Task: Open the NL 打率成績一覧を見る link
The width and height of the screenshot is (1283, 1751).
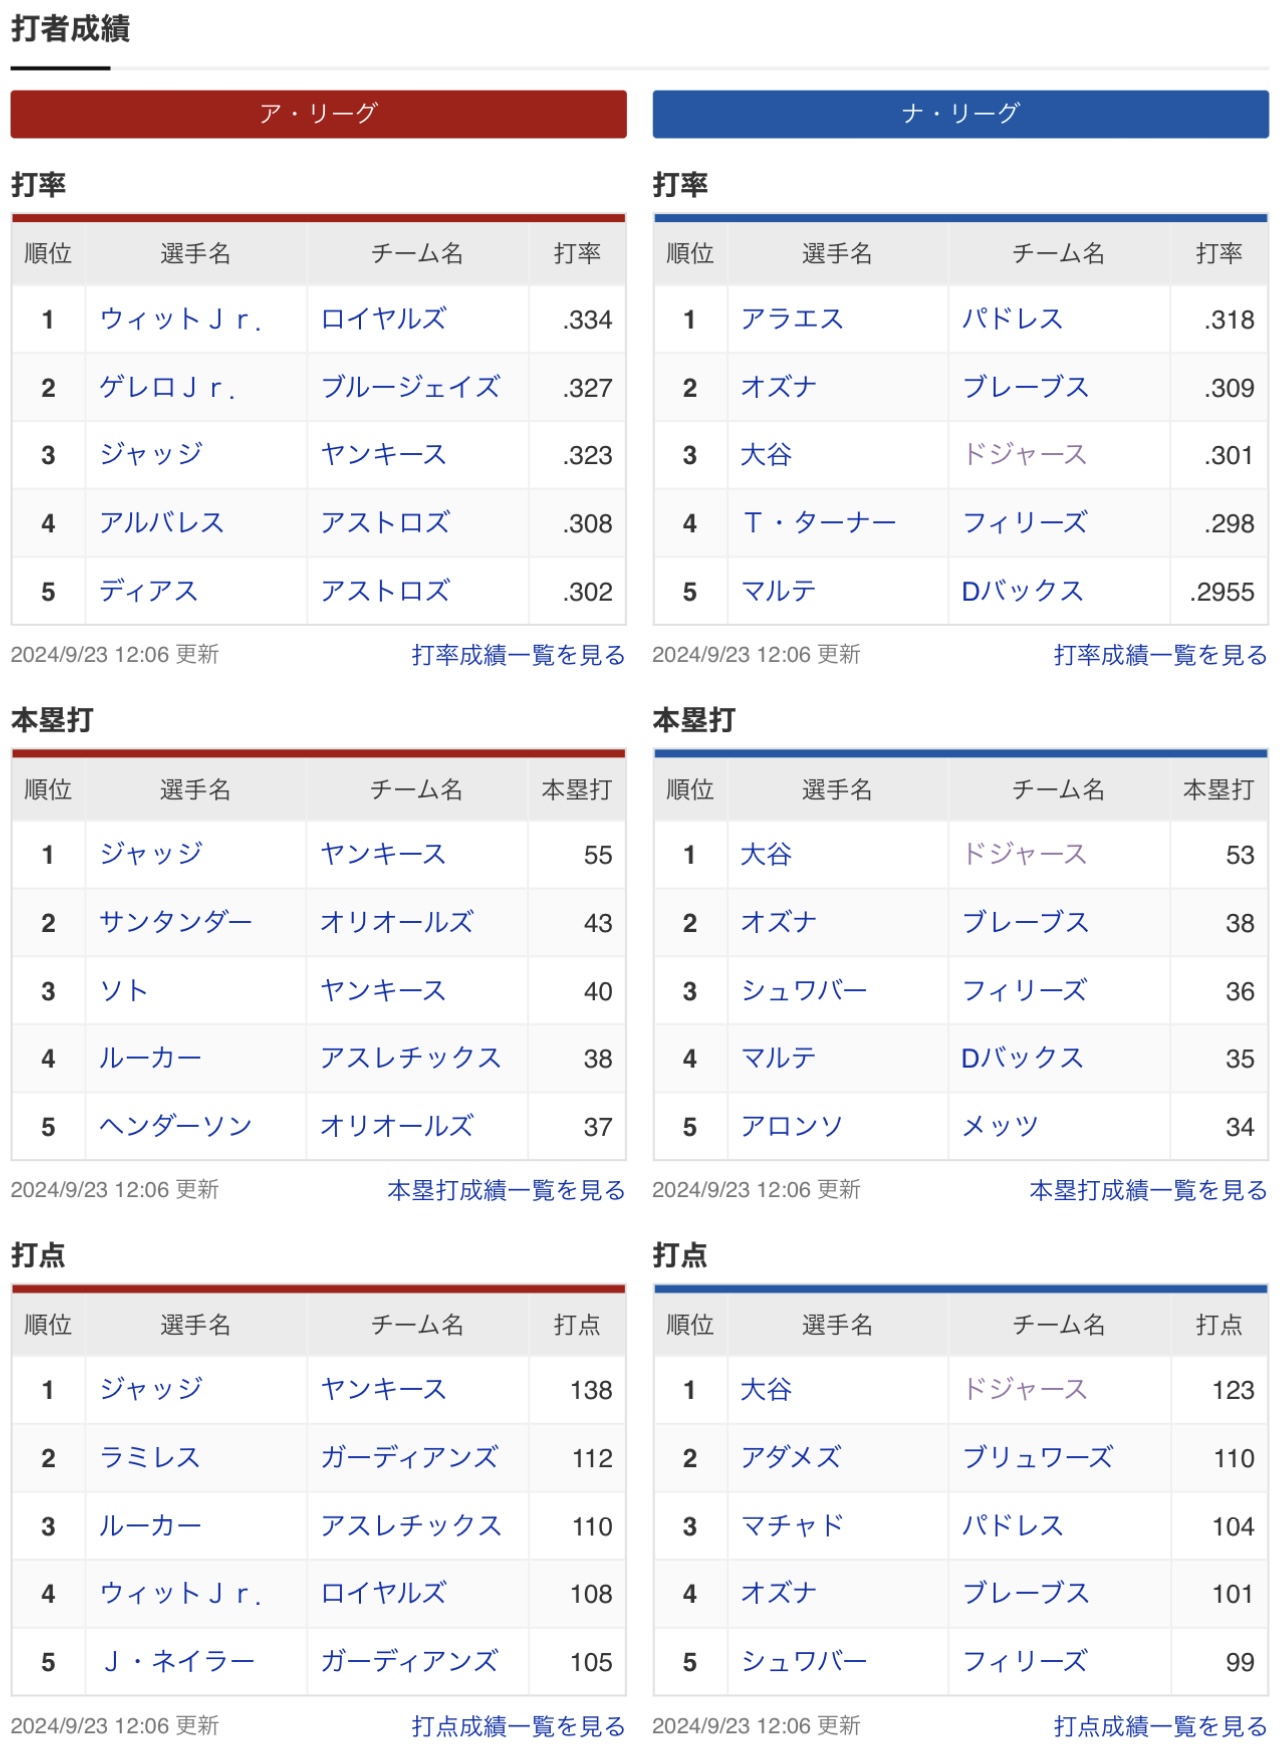Action: point(1160,655)
